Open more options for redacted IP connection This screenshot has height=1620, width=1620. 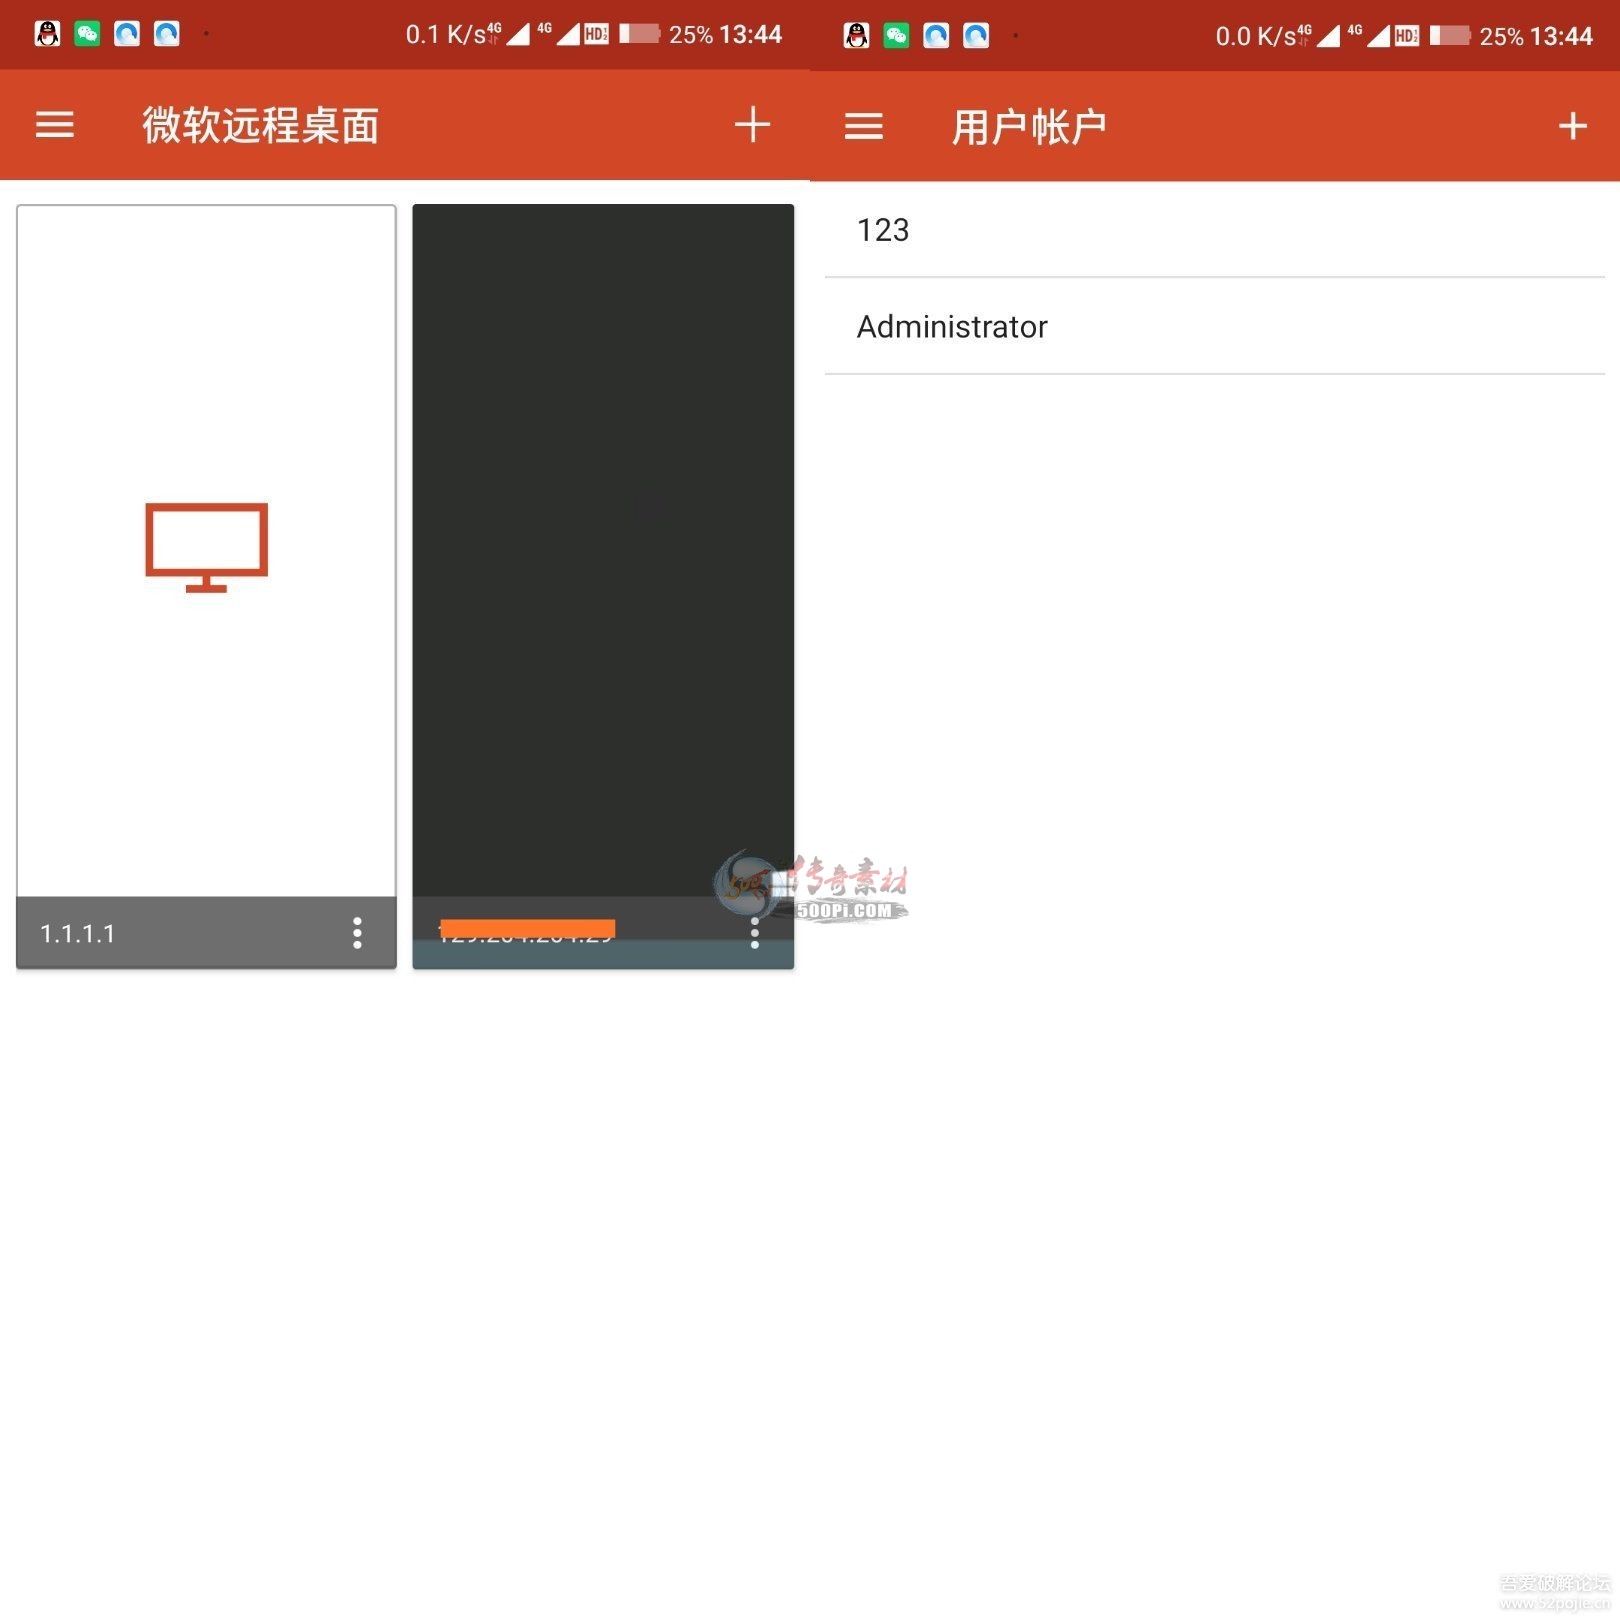(x=755, y=933)
